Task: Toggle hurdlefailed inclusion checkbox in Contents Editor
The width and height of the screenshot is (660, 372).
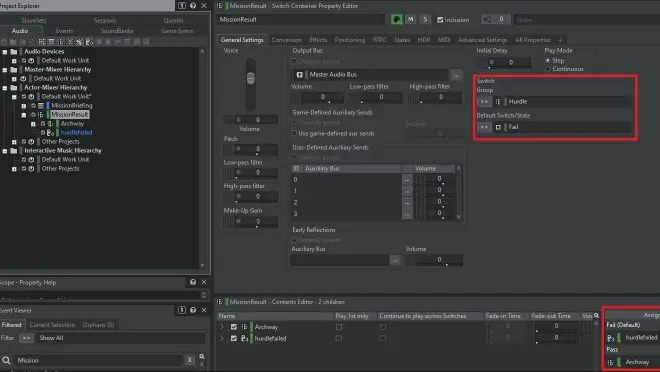Action: (234, 338)
